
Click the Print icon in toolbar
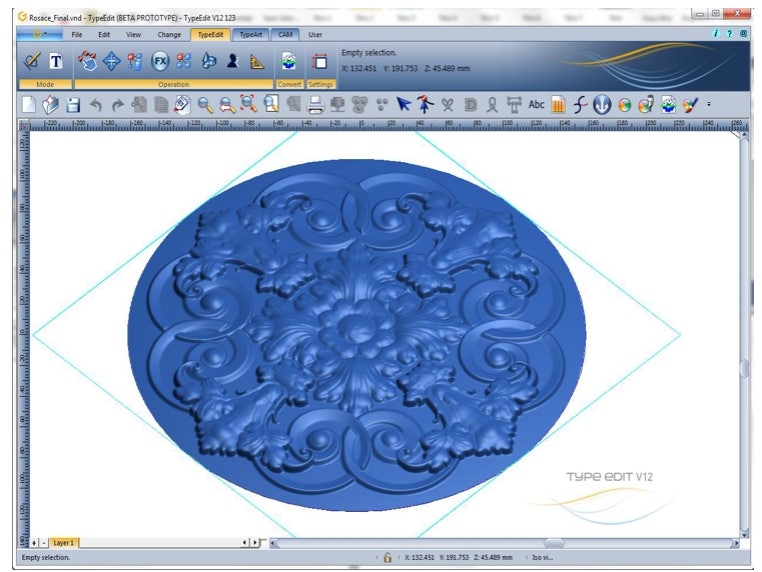(315, 105)
